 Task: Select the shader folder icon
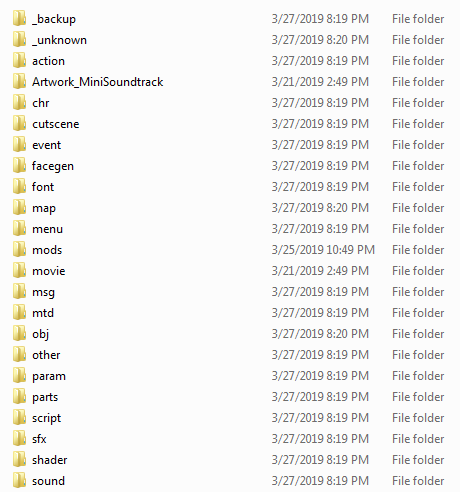(19, 459)
